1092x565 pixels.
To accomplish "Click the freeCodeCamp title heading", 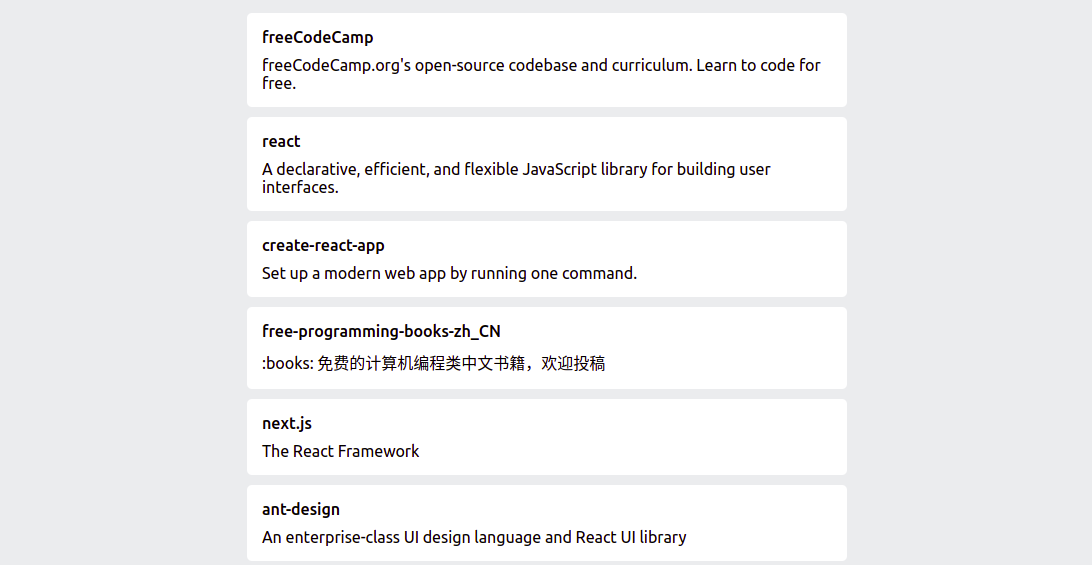I will 318,38.
